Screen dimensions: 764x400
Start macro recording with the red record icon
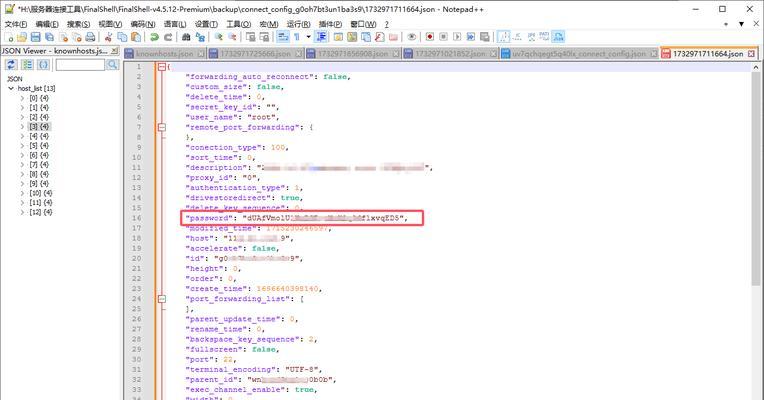430,37
